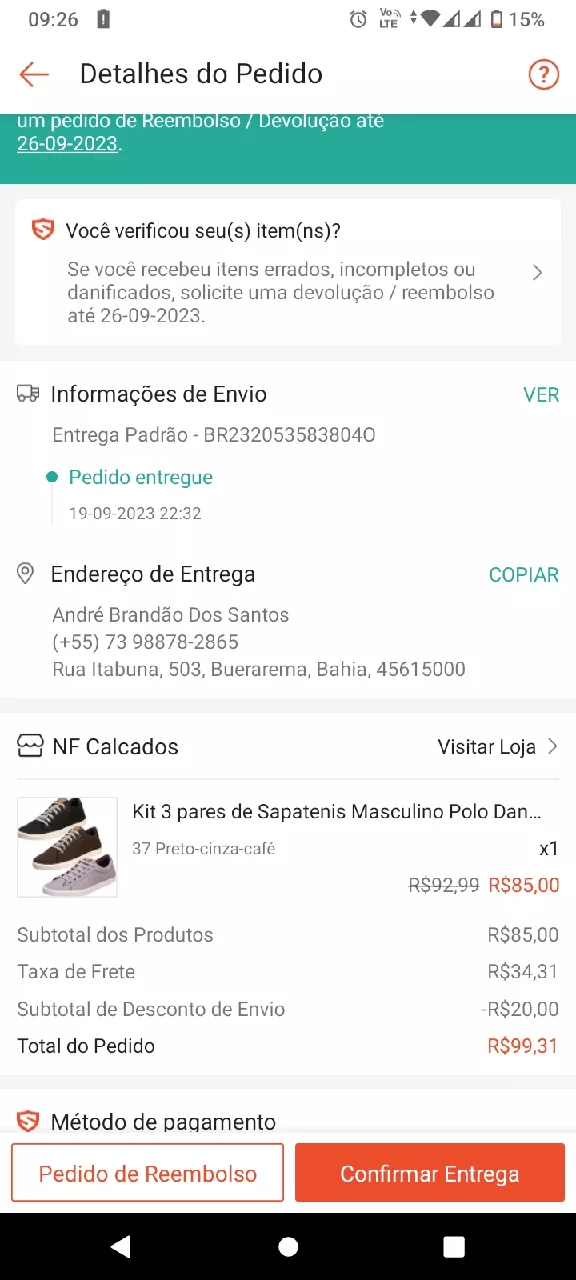This screenshot has height=1280, width=576.
Task: Open the Sapatenis product thumbnail image
Action: pyautogui.click(x=67, y=847)
